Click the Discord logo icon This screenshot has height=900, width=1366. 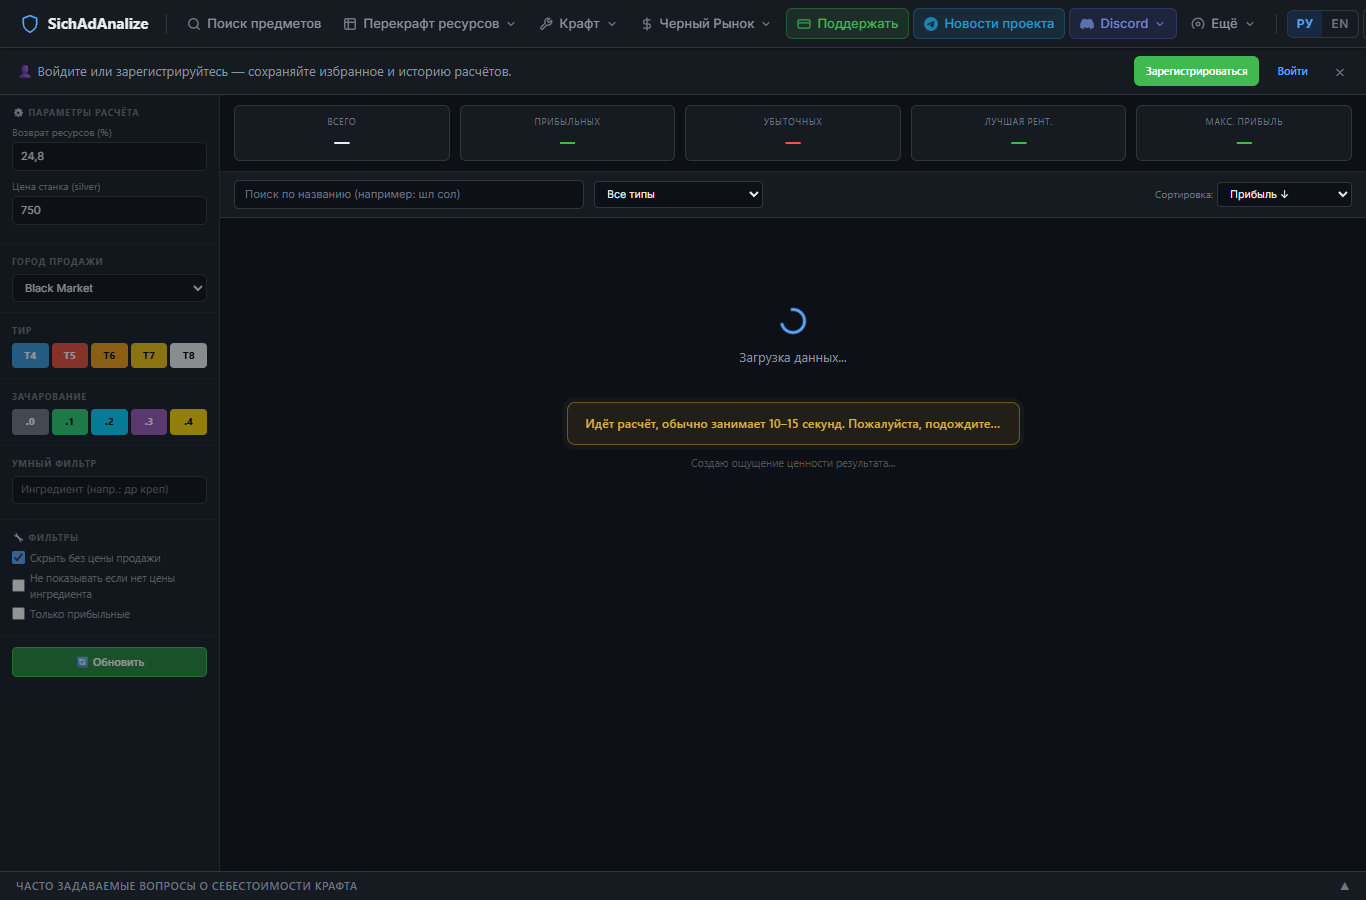[x=1087, y=24]
